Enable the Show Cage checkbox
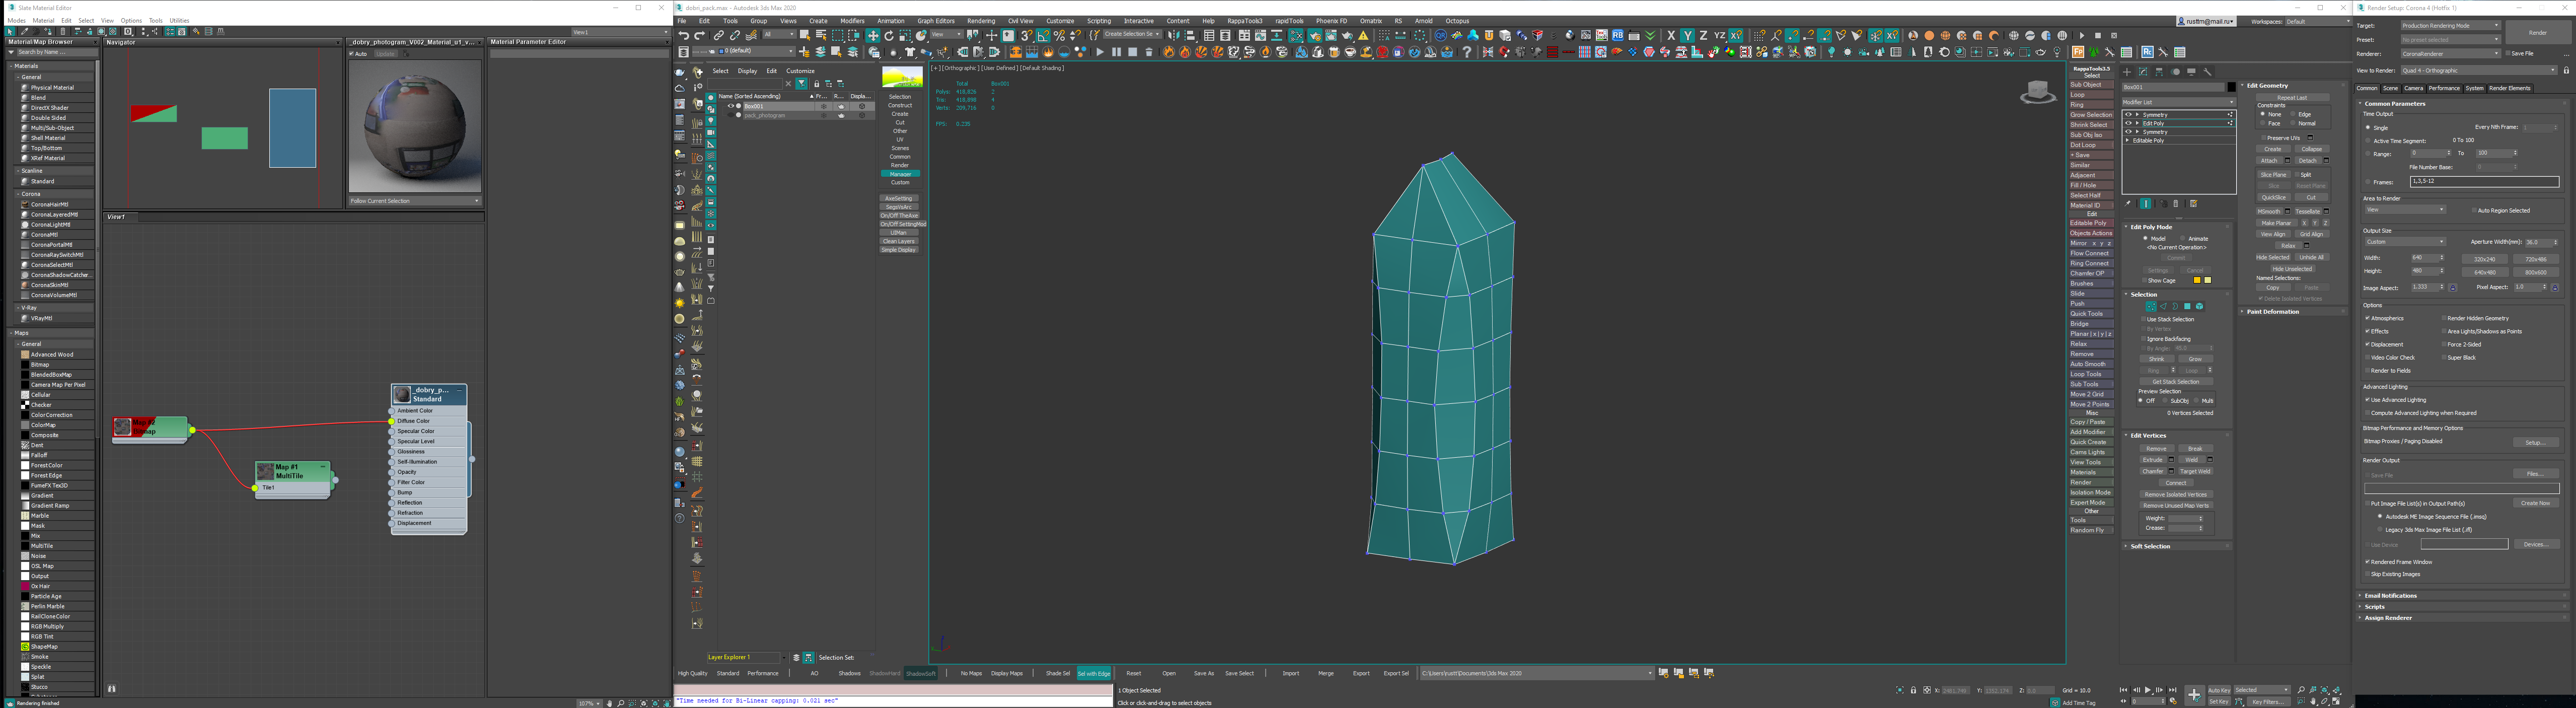Screen dimensions: 2576x708 tap(2144, 280)
